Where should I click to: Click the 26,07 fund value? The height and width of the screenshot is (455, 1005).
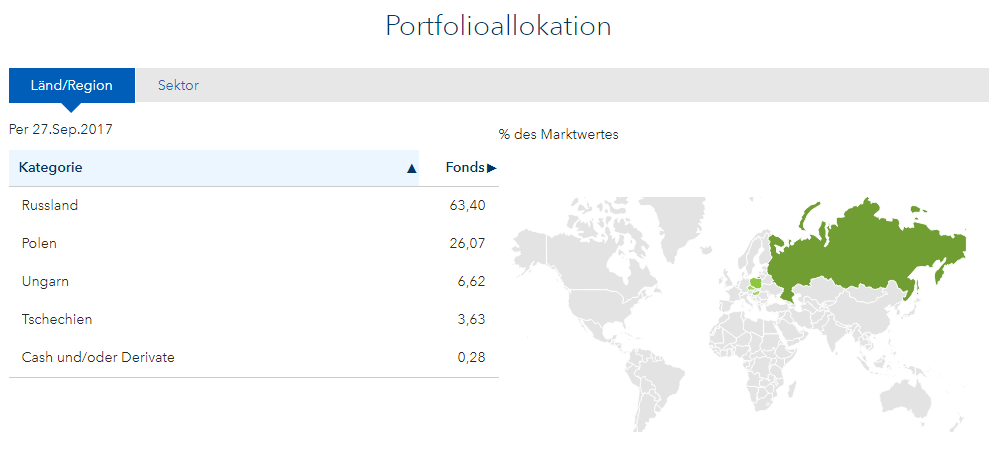pyautogui.click(x=468, y=244)
